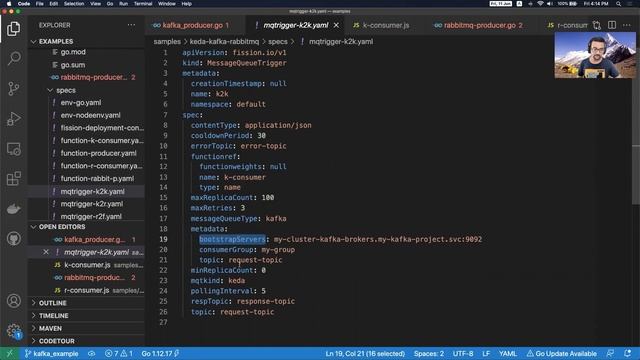Viewport: 640px width, 360px height.
Task: Open the Manage gear icon
Action: pos(13,330)
